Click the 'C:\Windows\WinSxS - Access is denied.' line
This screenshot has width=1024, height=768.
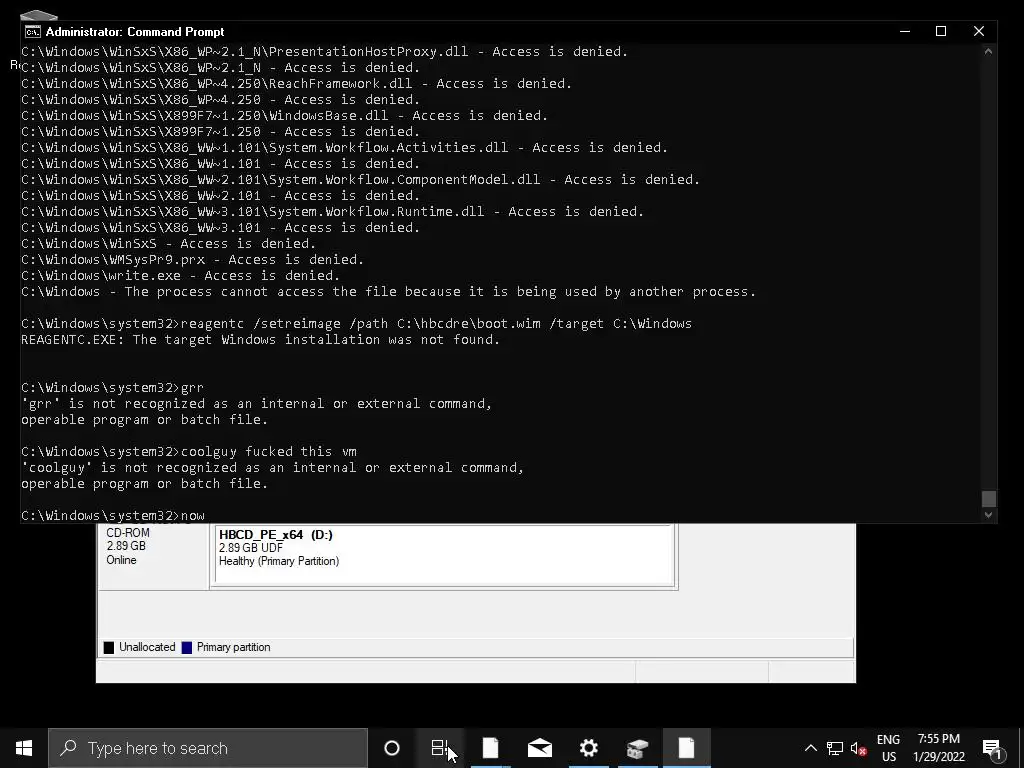click(168, 244)
